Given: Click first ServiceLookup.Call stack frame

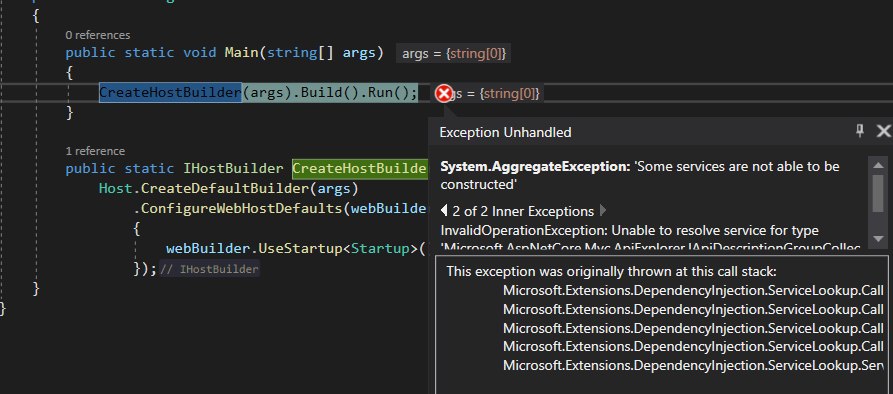Looking at the screenshot, I should click(x=693, y=290).
